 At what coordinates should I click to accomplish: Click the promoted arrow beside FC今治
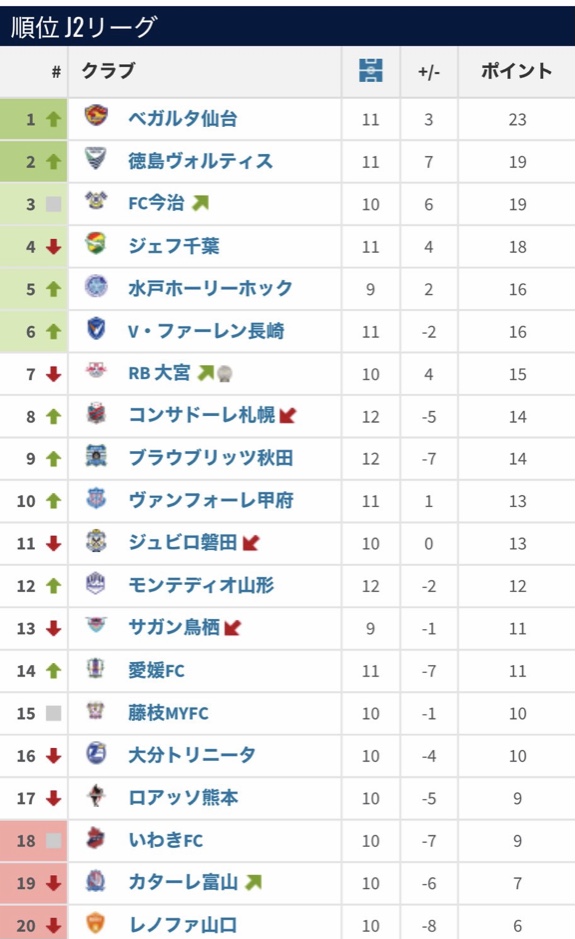tap(201, 203)
